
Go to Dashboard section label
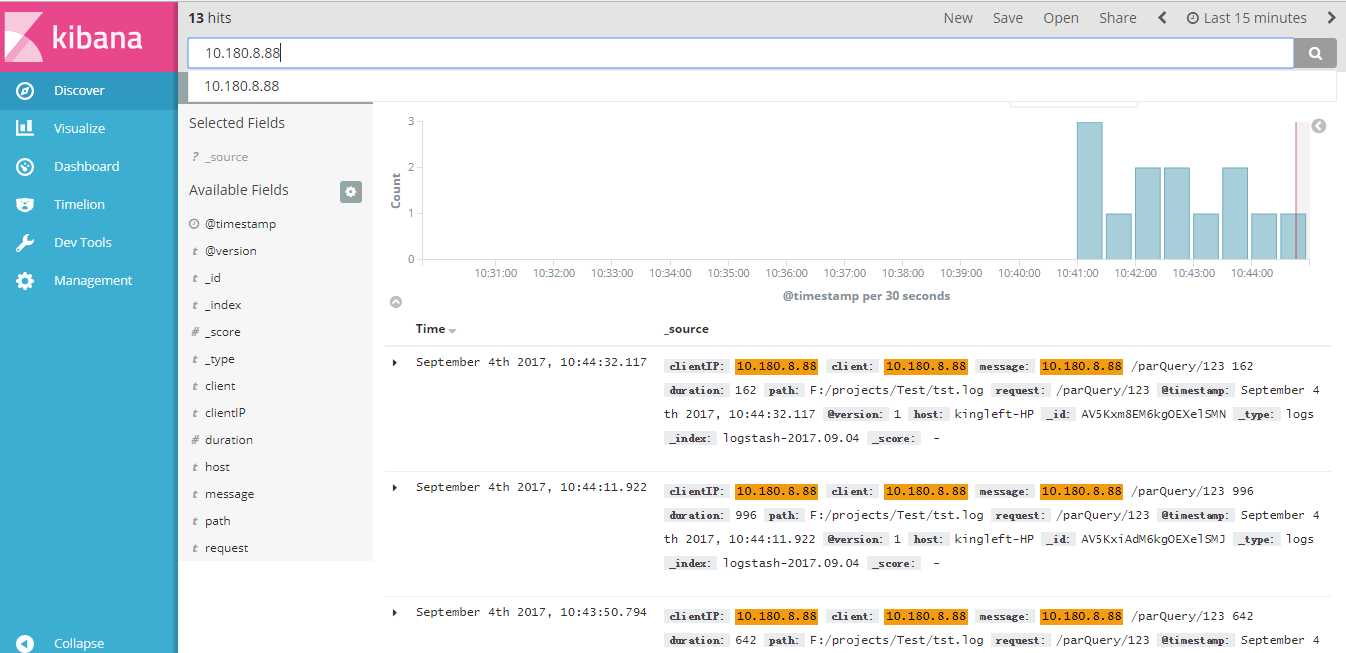coord(86,167)
